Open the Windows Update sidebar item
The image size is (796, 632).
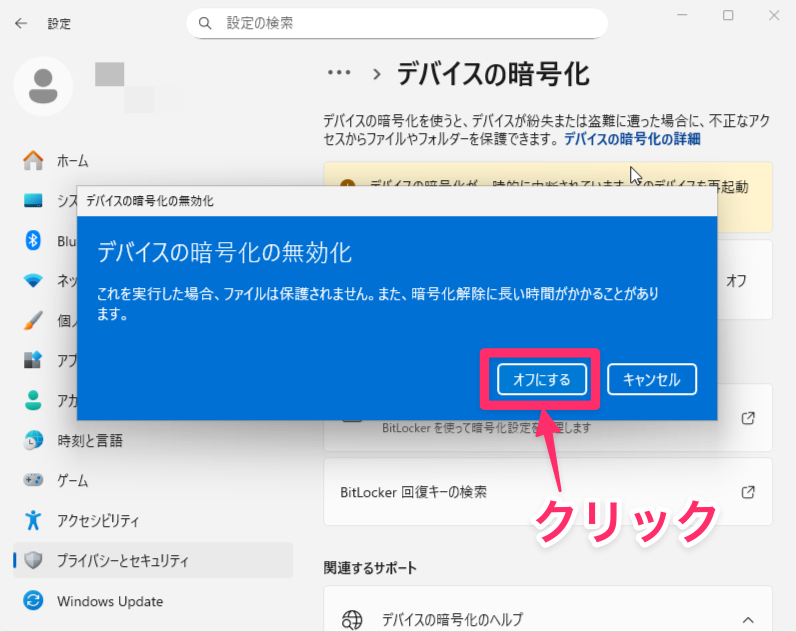coord(110,601)
